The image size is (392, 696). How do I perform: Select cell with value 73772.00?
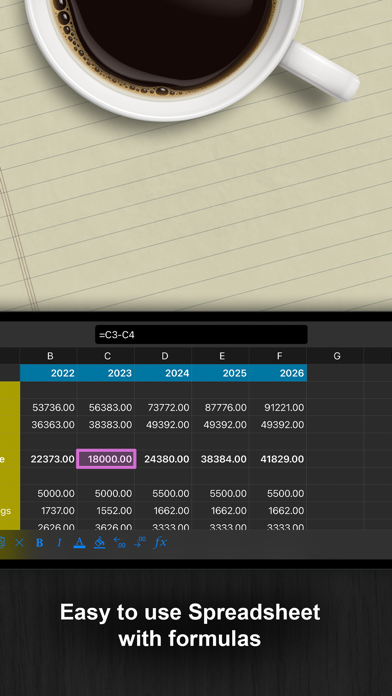pyautogui.click(x=163, y=407)
